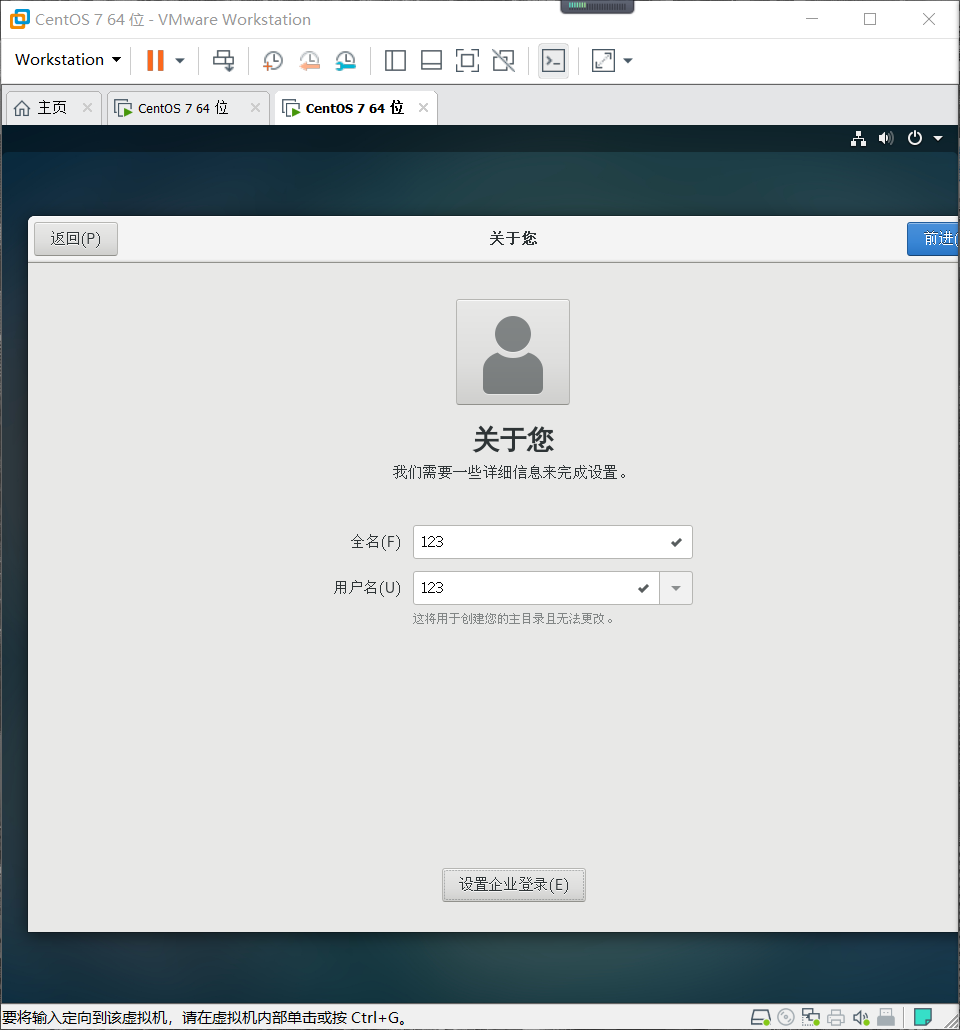The image size is (960, 1030).
Task: Click the network adapter status icon
Action: click(x=811, y=1018)
